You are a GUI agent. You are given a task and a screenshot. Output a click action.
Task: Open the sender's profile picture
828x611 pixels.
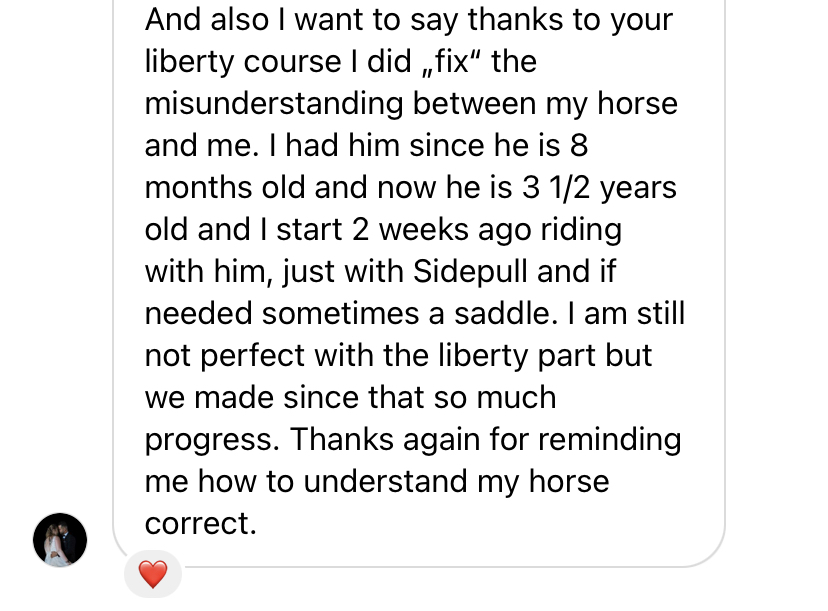pyautogui.click(x=60, y=540)
